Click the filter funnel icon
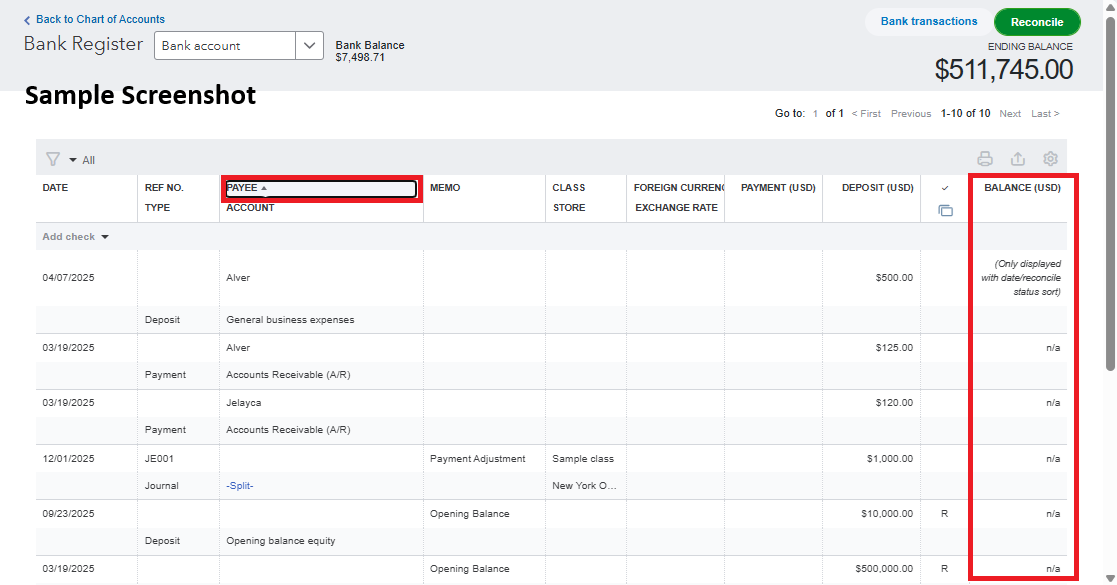The image size is (1117, 585). tap(53, 159)
